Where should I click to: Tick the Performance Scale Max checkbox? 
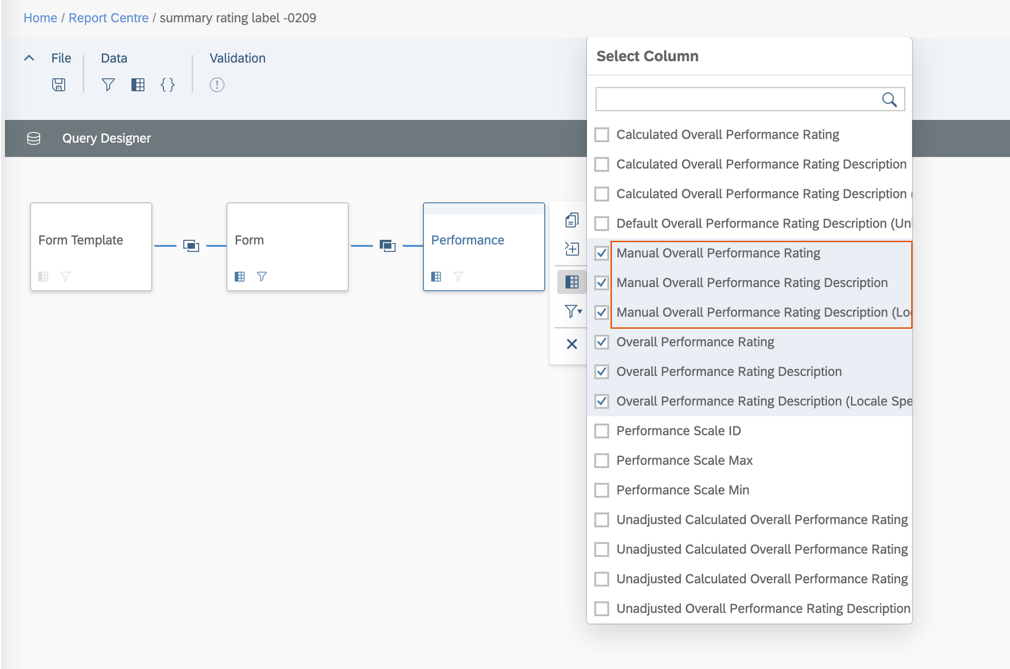coord(602,461)
